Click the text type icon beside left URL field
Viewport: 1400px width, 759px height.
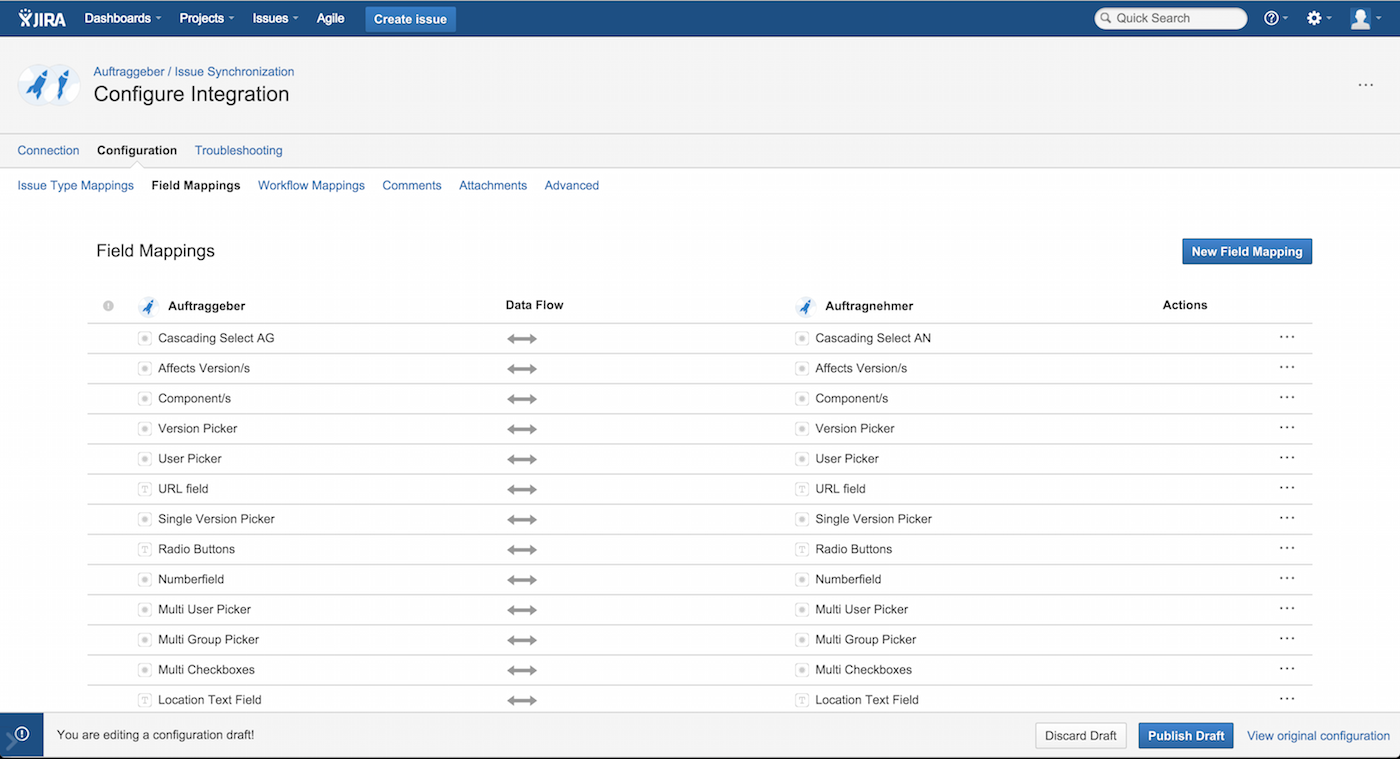(x=144, y=490)
